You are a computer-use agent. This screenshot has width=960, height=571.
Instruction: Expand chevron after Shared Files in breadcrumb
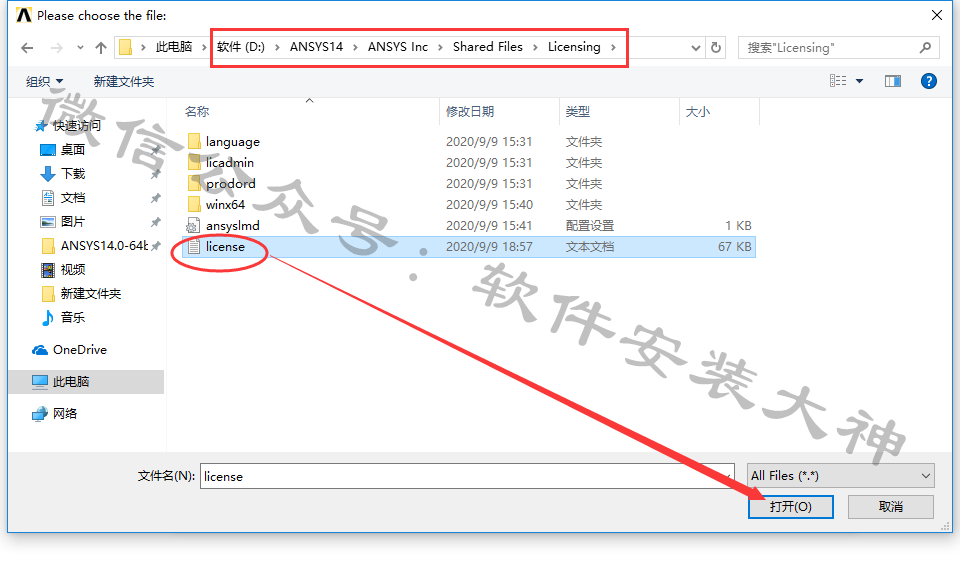(x=535, y=47)
